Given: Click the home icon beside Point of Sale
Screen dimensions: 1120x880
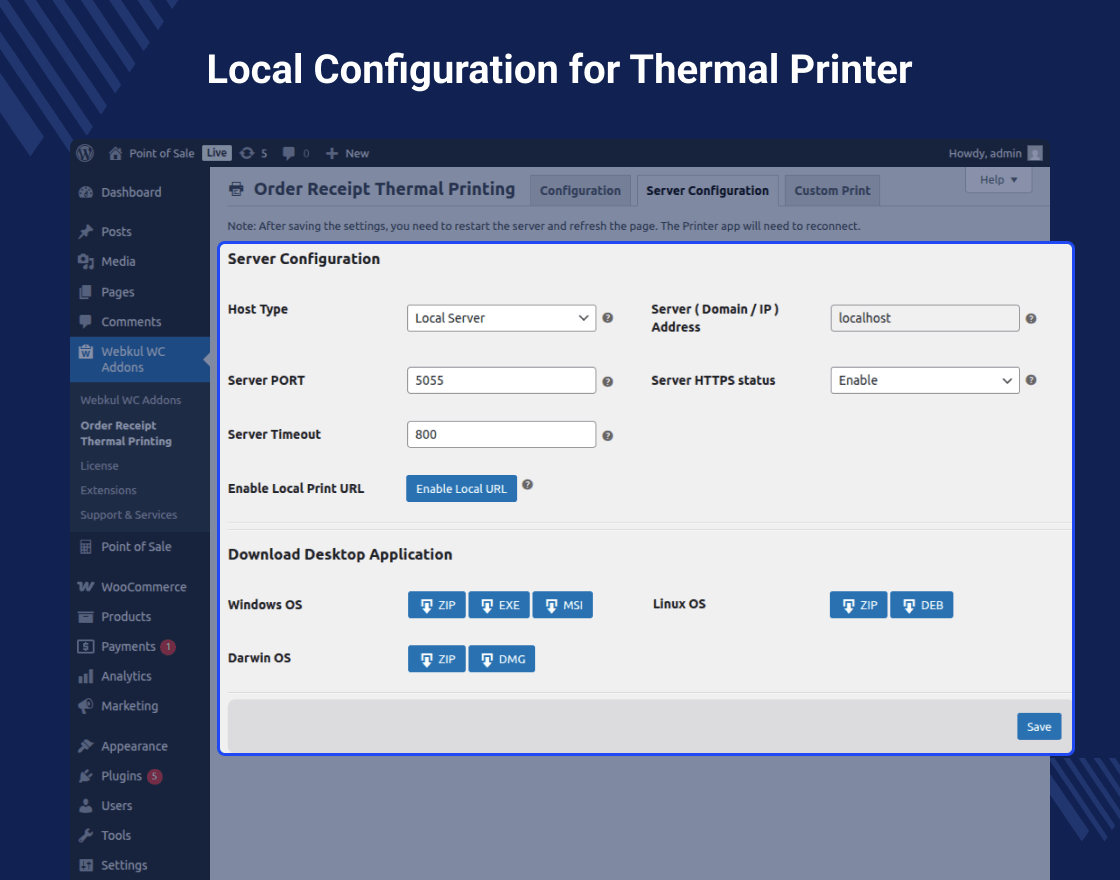Looking at the screenshot, I should (x=116, y=153).
